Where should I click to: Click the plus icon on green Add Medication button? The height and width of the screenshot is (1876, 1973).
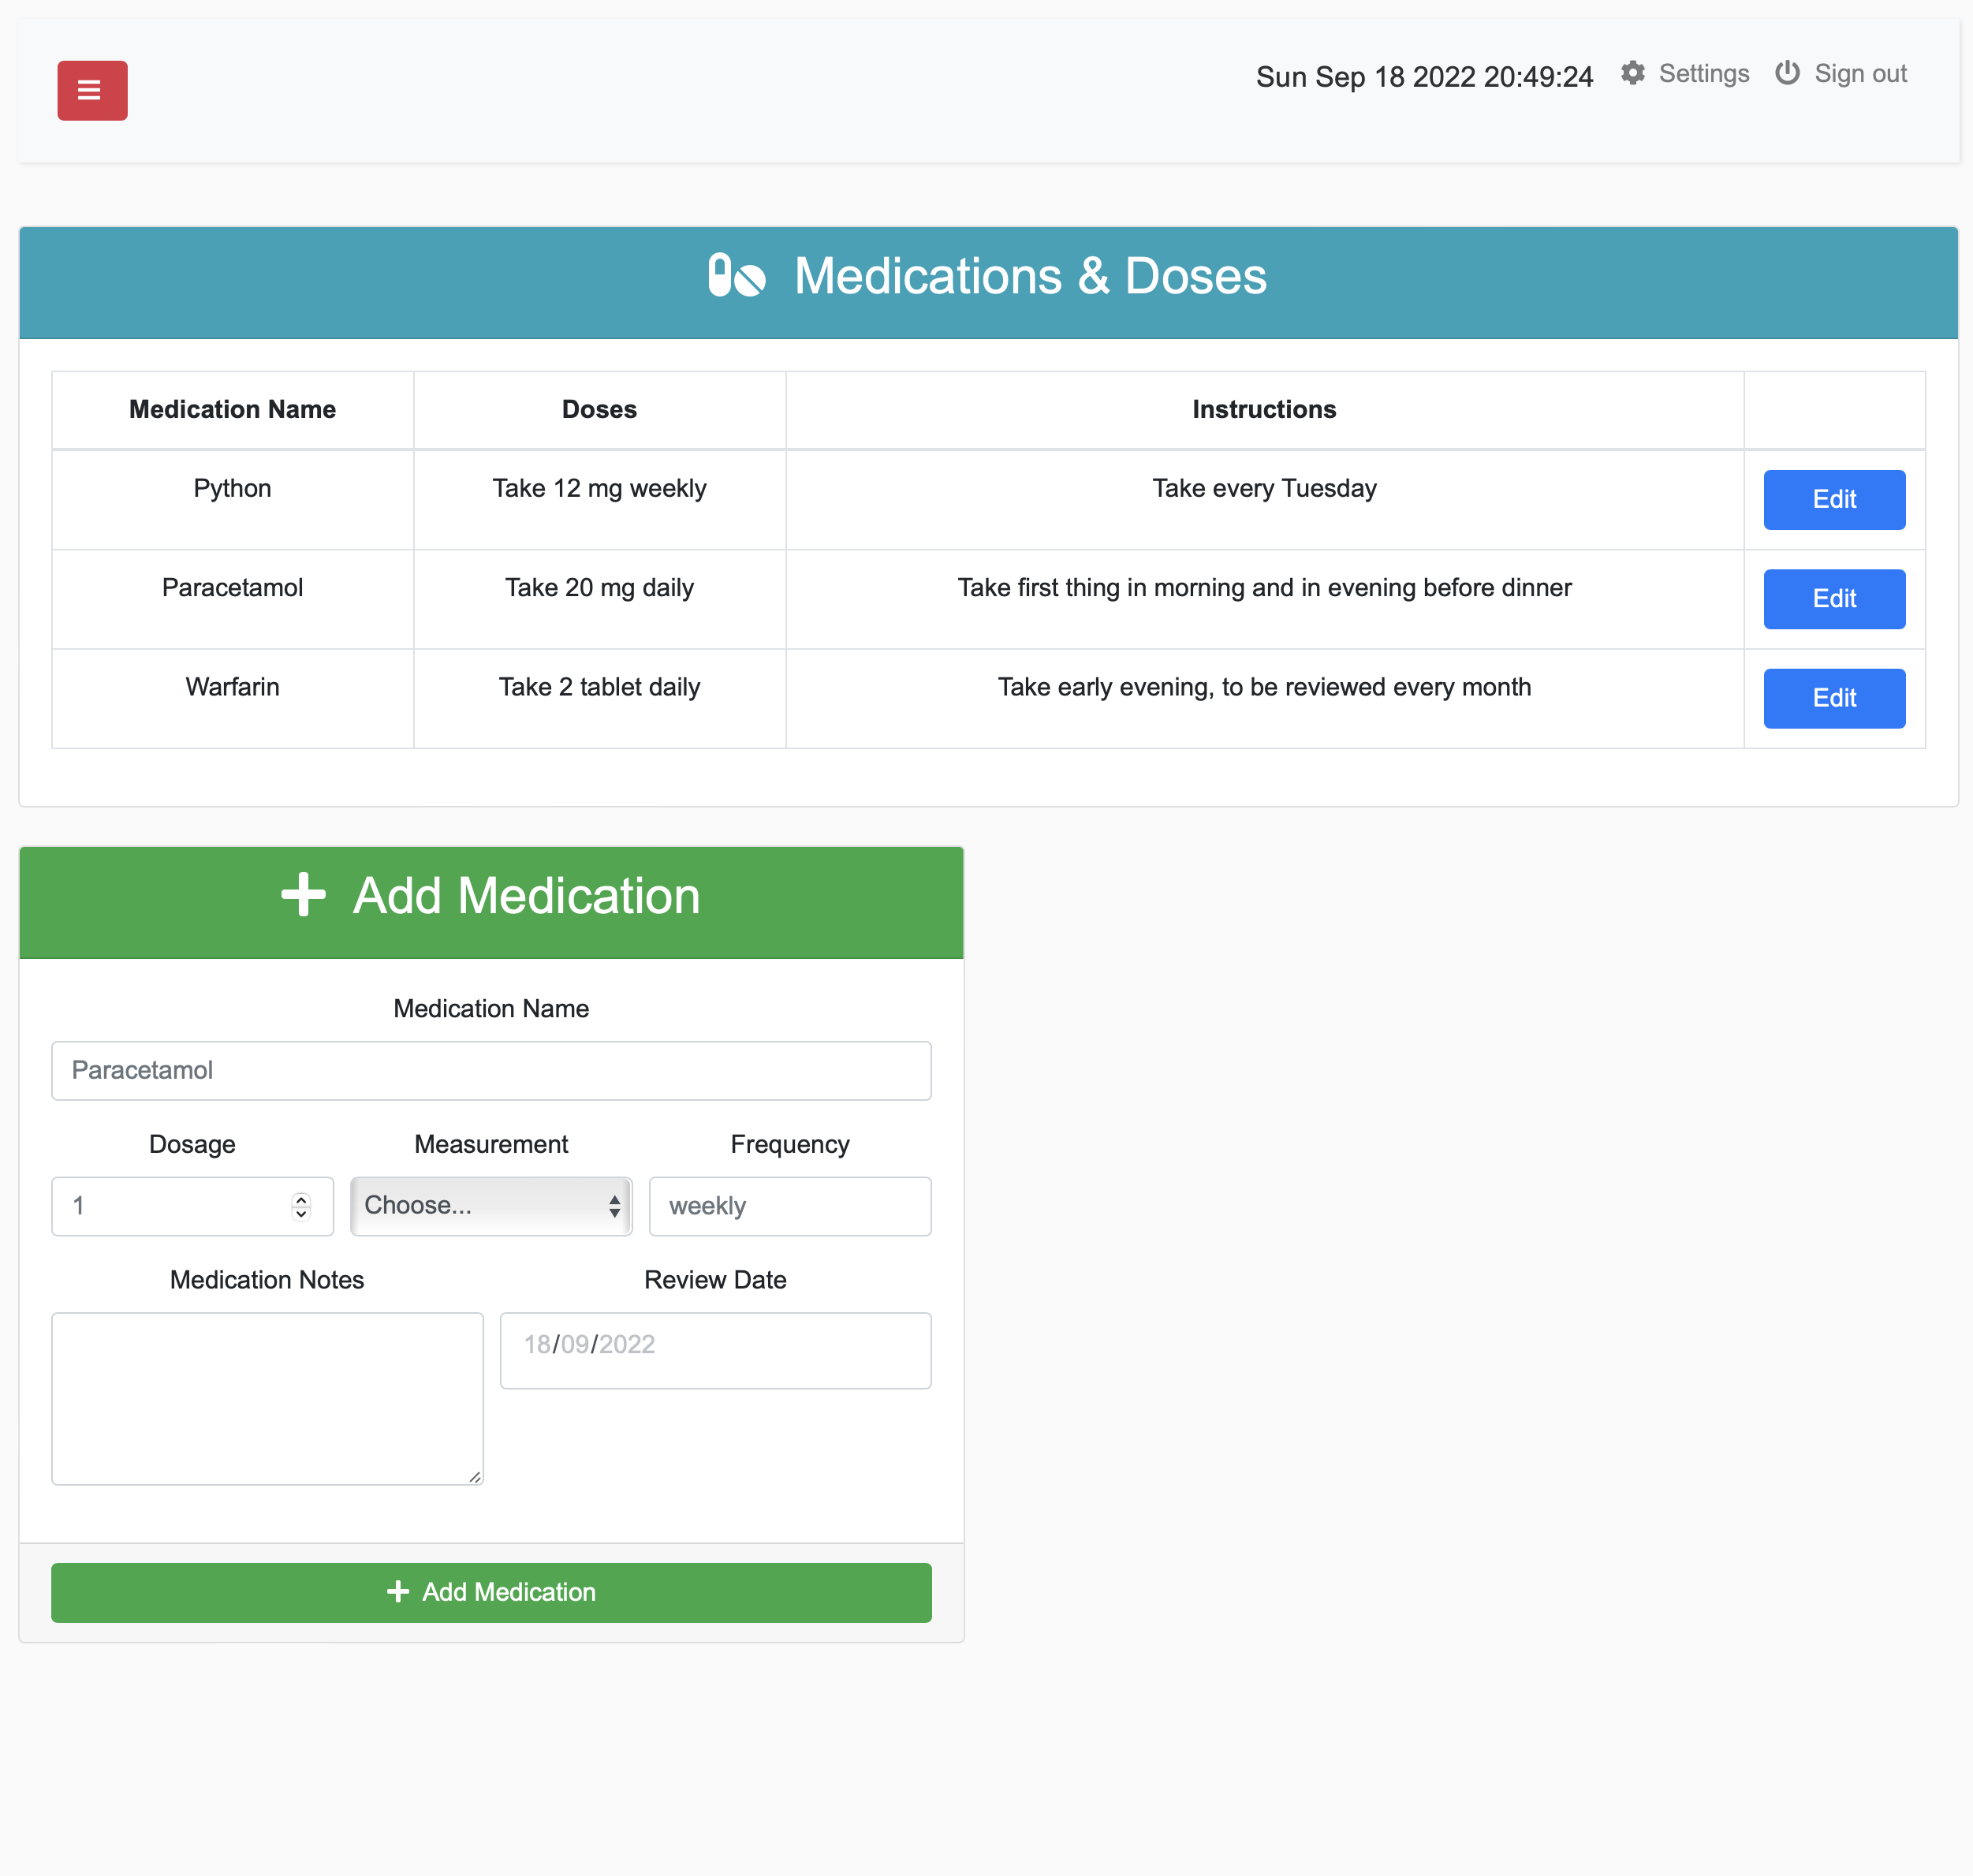(x=399, y=1592)
